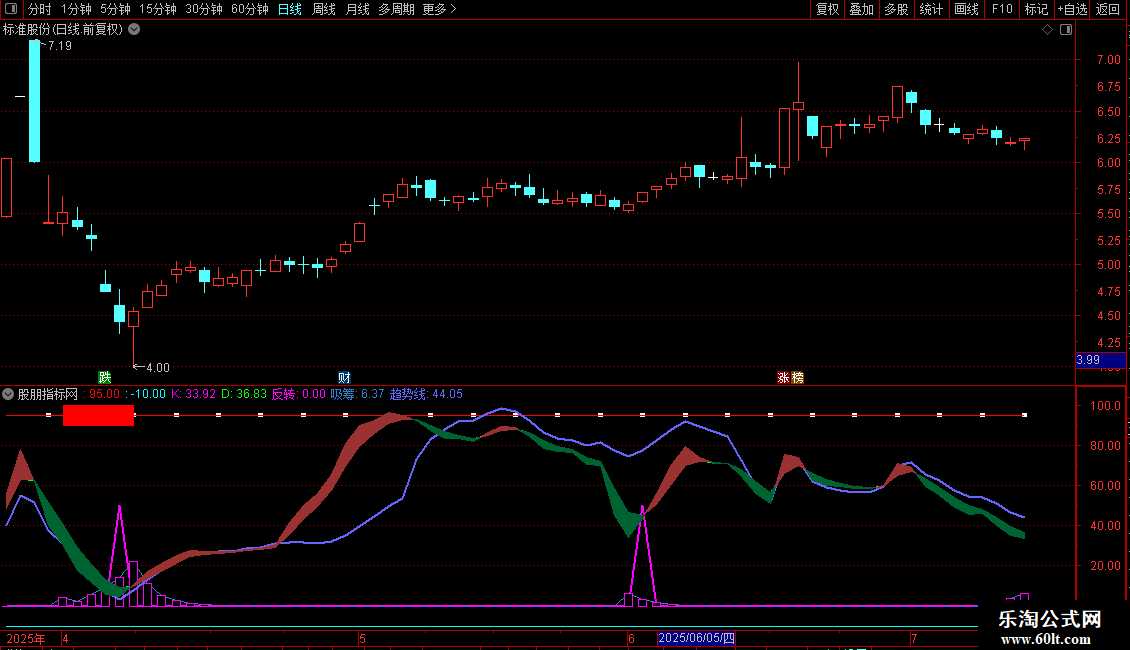Switch to 月线 monthly chart
Image resolution: width=1130 pixels, height=650 pixels.
(x=357, y=9)
